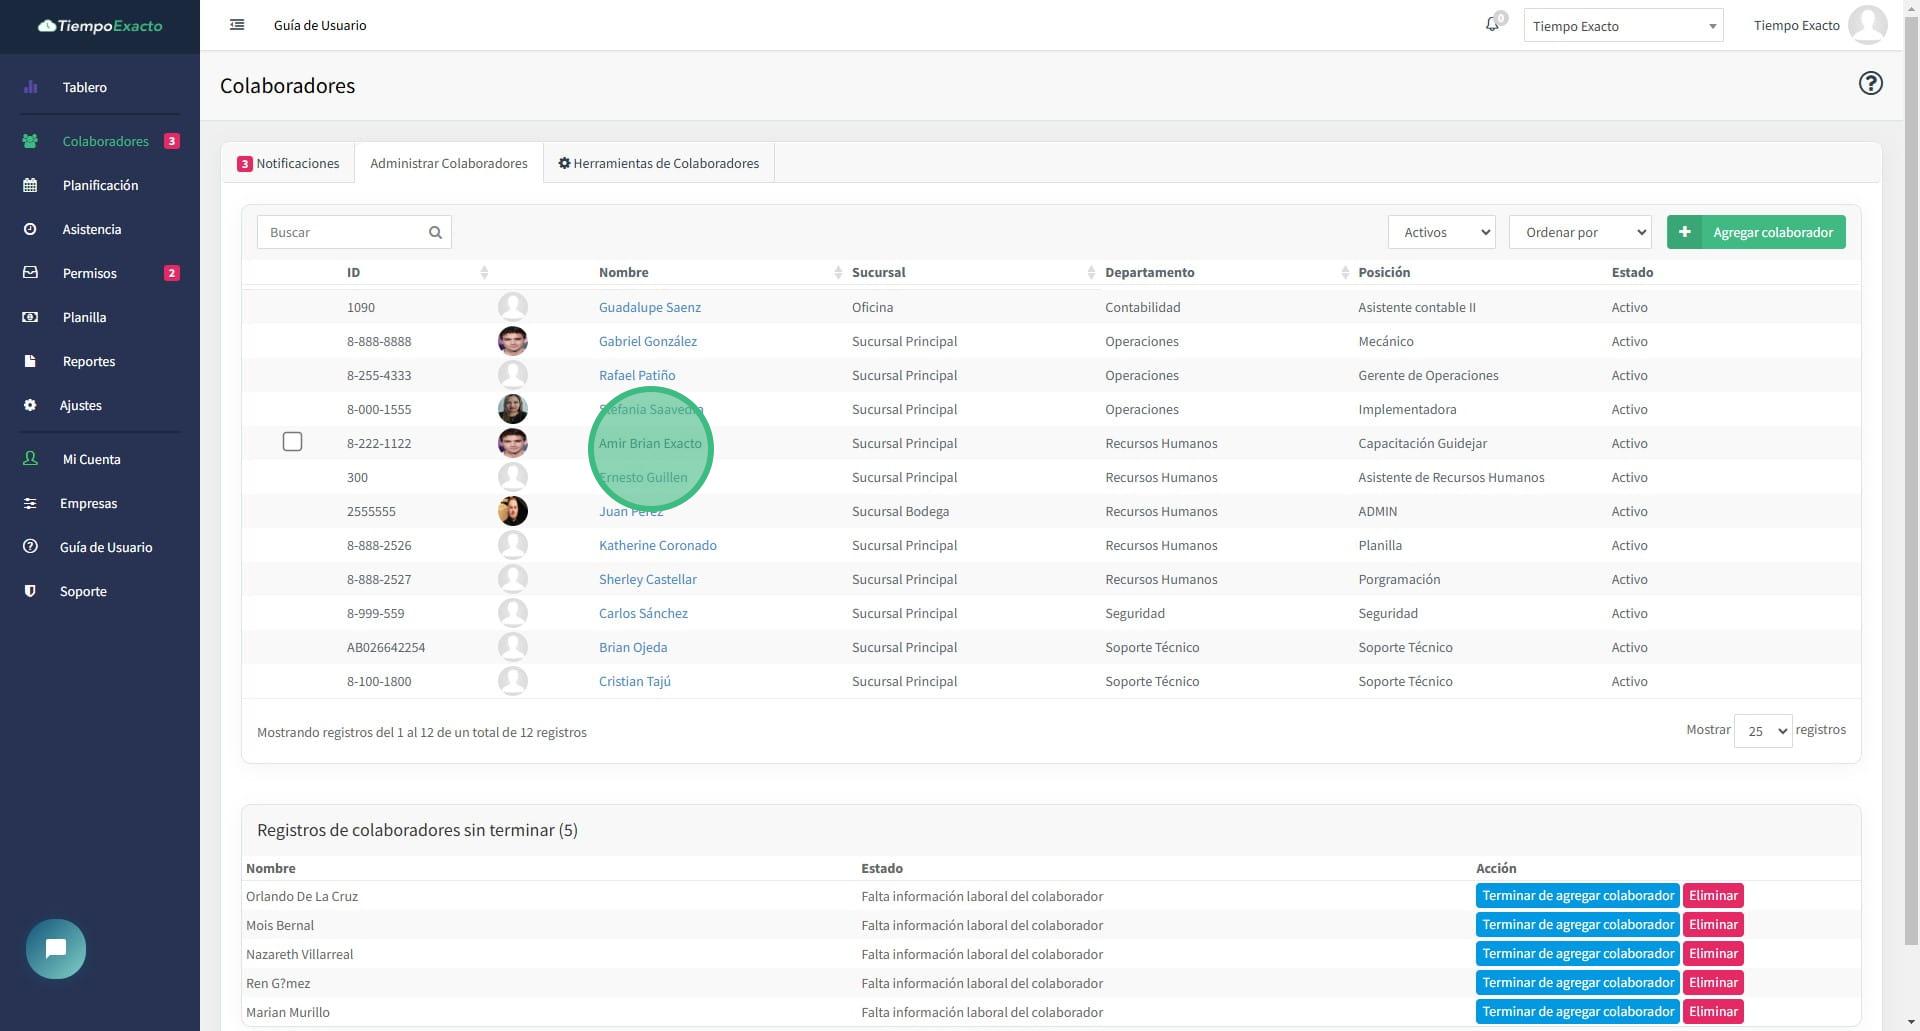Delete Orlando De La Cruz's unfinished record
The height and width of the screenshot is (1031, 1920).
pos(1712,896)
